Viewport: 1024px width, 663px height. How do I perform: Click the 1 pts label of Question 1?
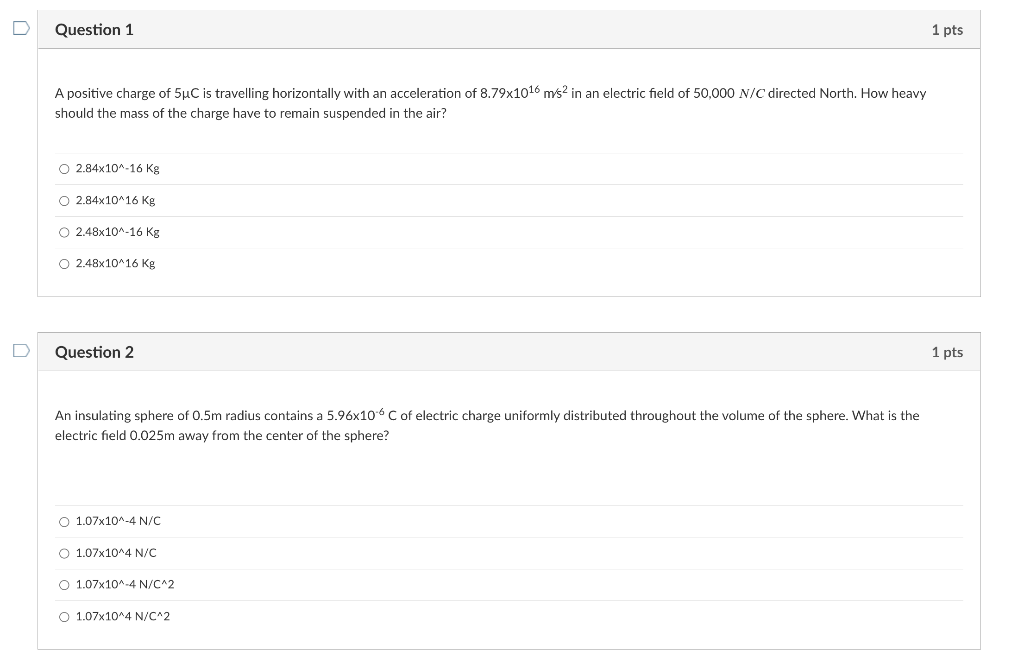pos(947,30)
